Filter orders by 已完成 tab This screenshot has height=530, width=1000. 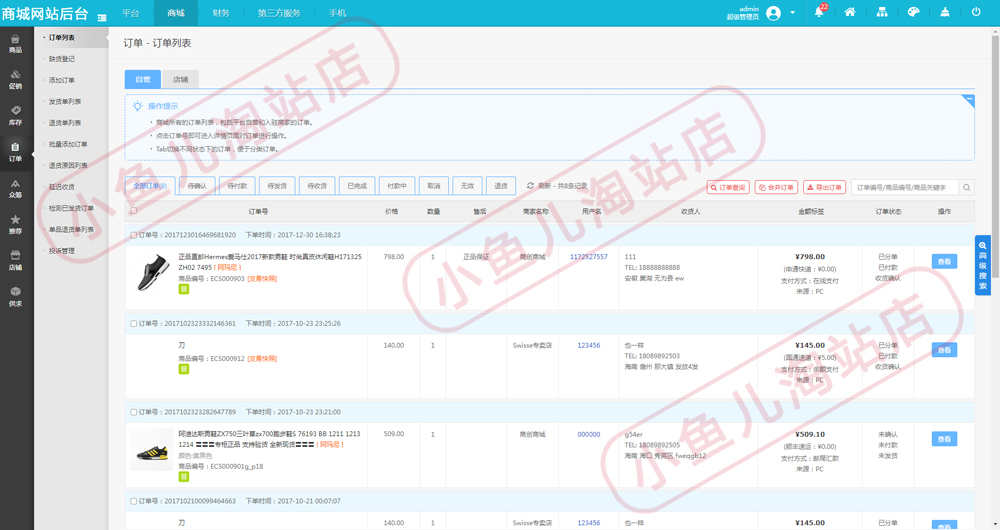(x=357, y=186)
